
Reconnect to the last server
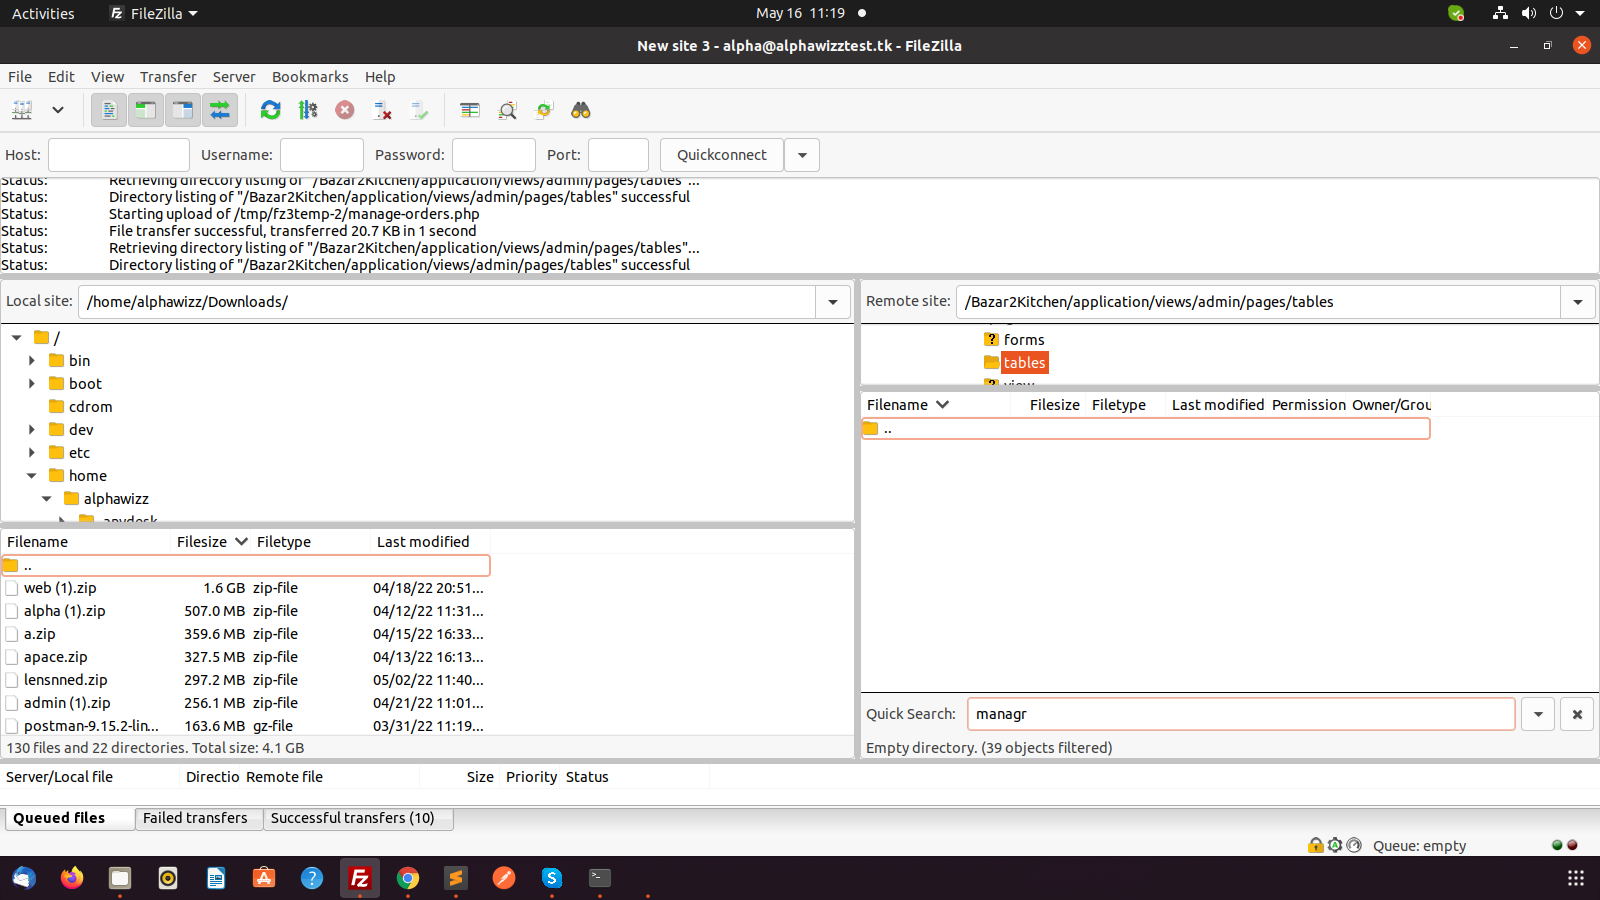click(419, 110)
